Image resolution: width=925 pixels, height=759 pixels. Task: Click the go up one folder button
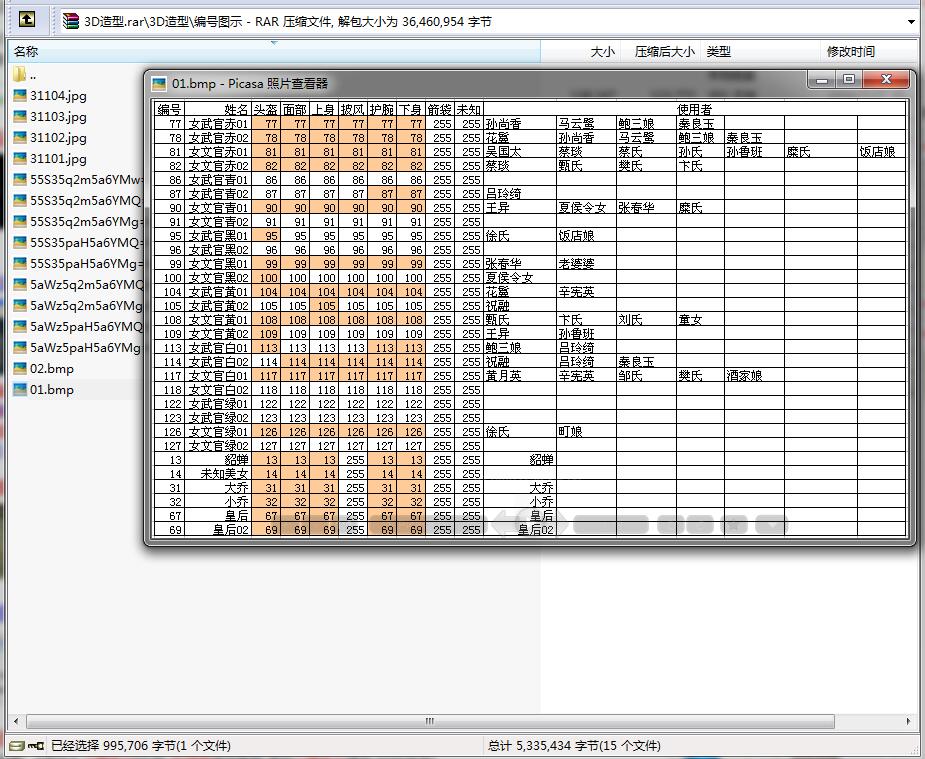tap(27, 19)
